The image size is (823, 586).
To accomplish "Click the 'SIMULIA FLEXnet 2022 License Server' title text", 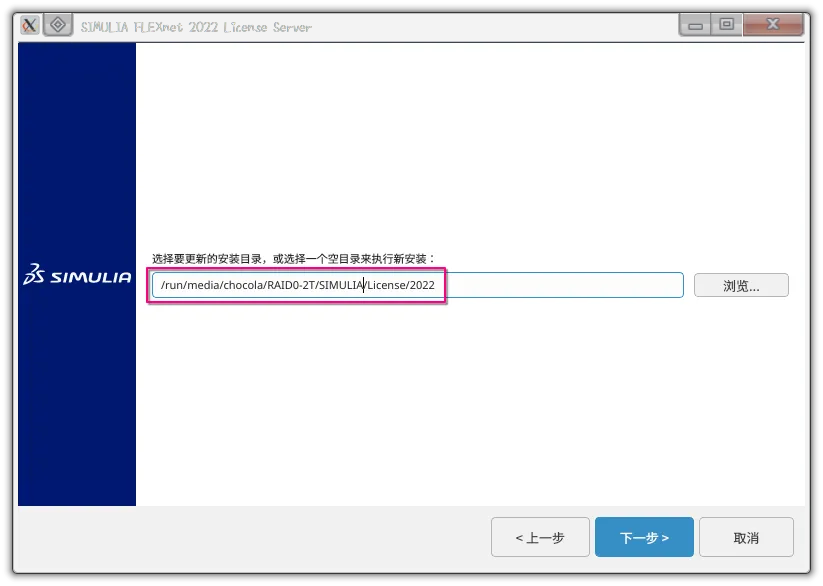I will [196, 27].
